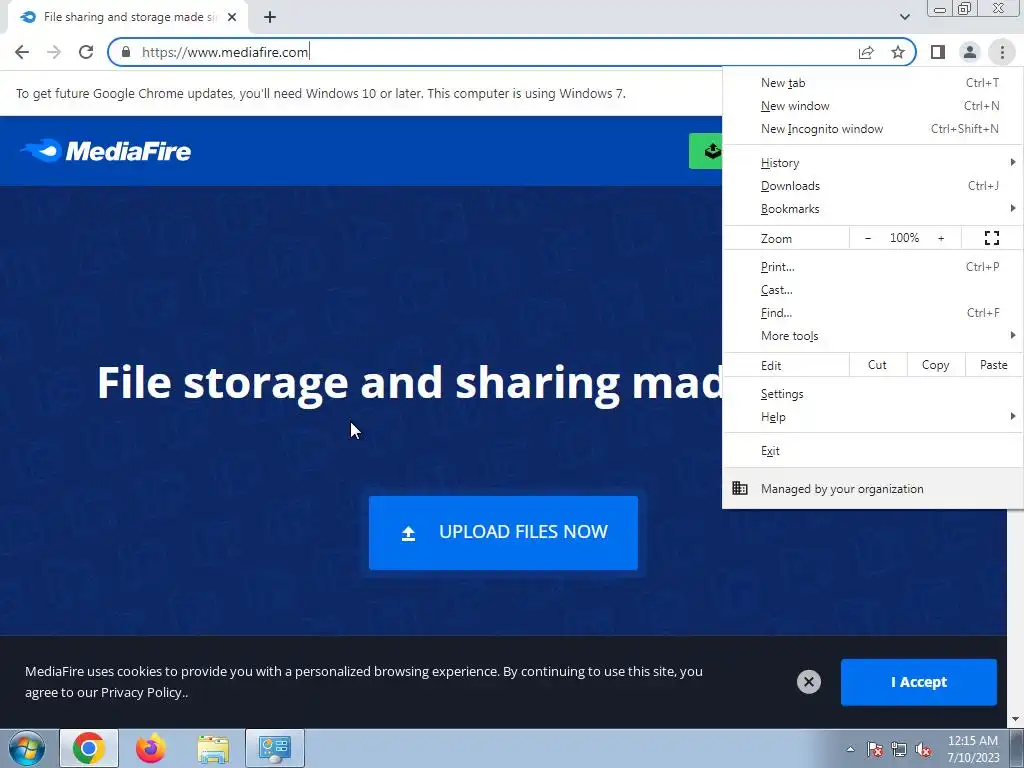
Task: Click Paste in the Edit row
Action: (x=993, y=365)
